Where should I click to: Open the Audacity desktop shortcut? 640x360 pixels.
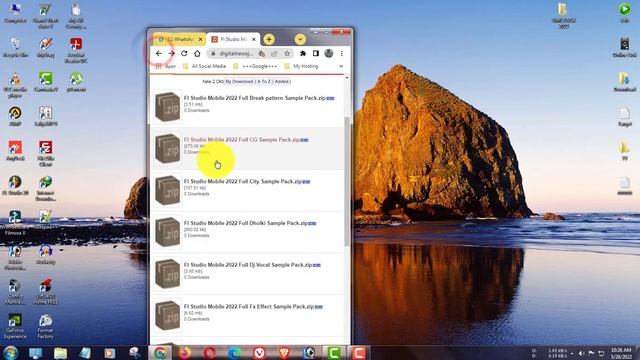tap(45, 254)
